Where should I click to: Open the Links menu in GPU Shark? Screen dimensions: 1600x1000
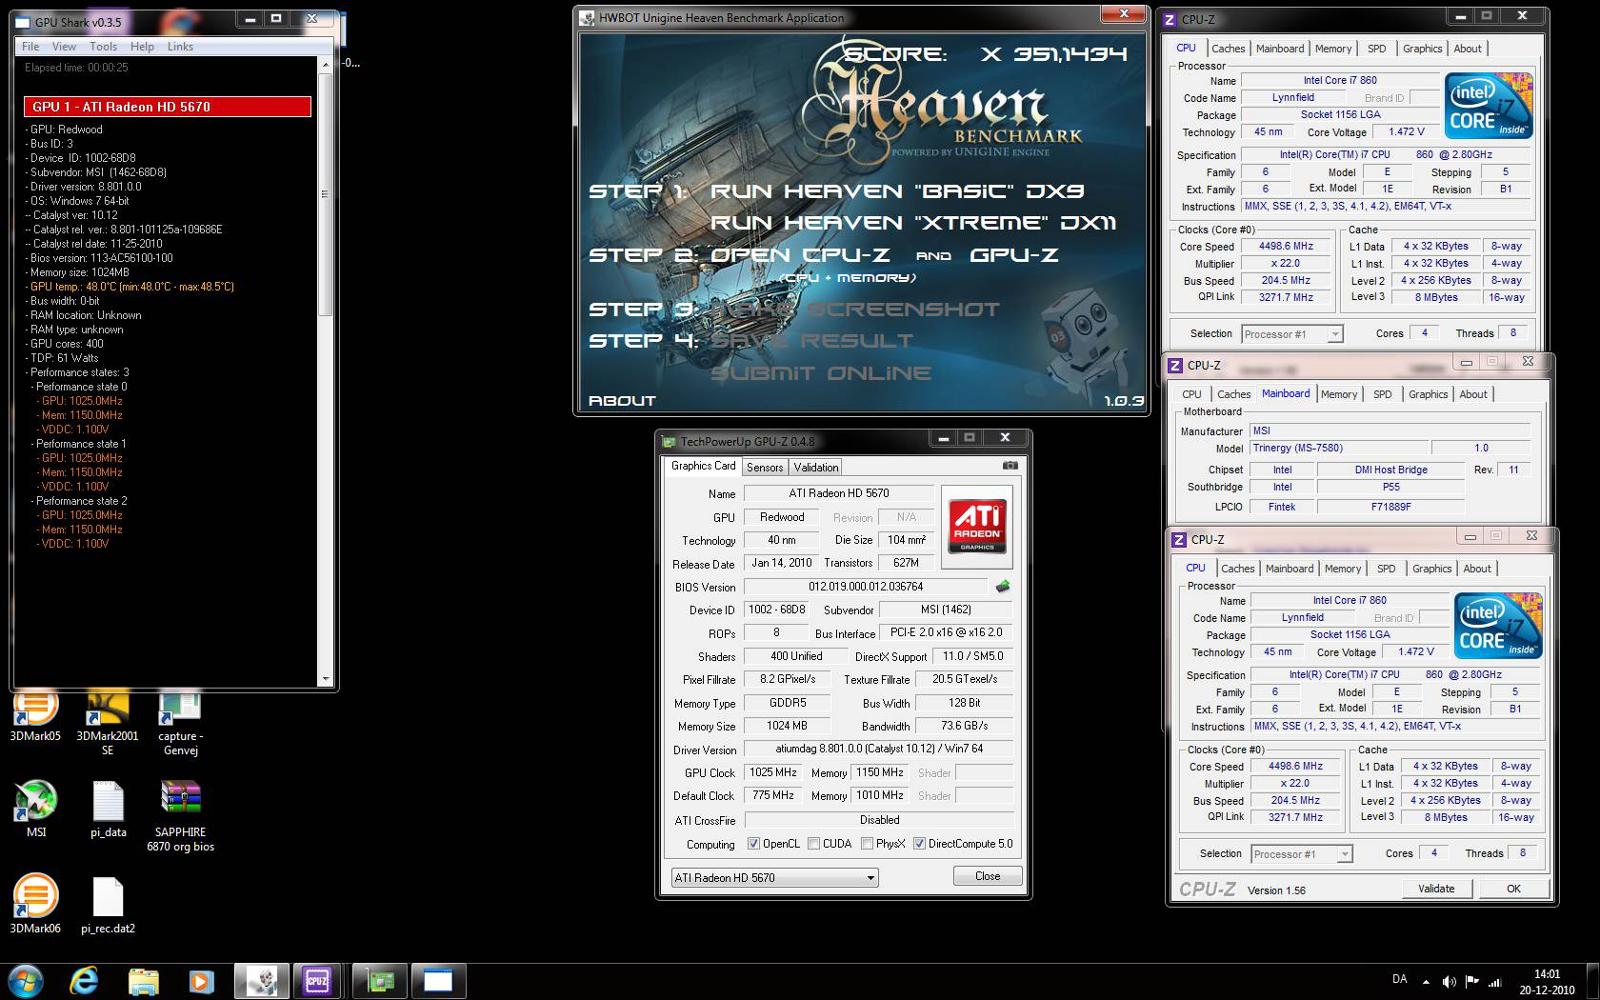tap(180, 47)
